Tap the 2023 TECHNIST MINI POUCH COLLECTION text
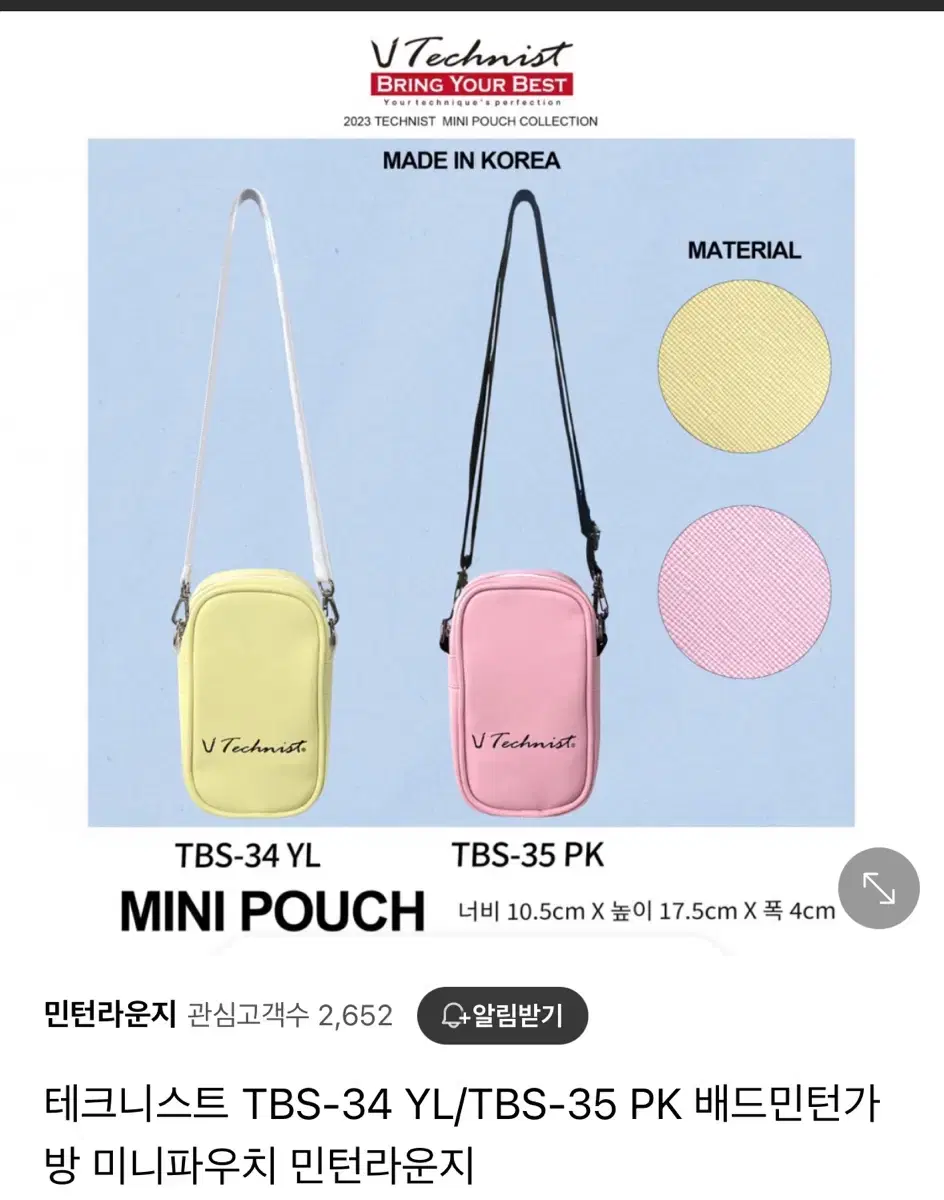 (x=470, y=121)
